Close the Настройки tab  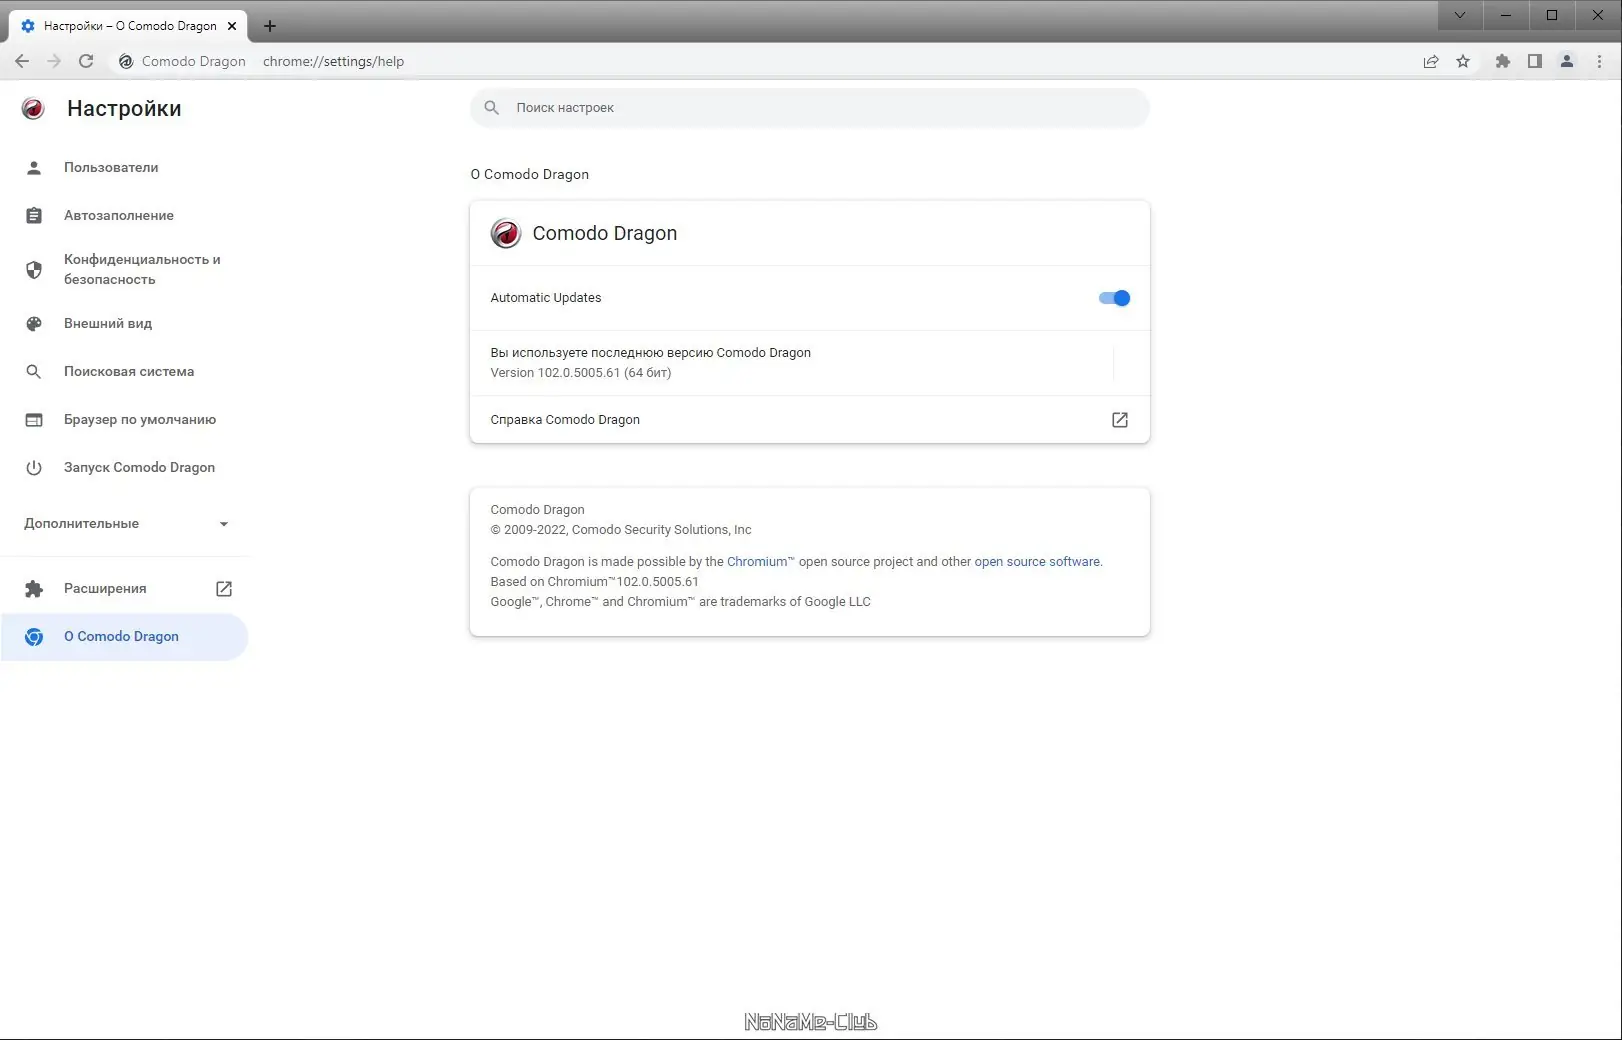[232, 26]
